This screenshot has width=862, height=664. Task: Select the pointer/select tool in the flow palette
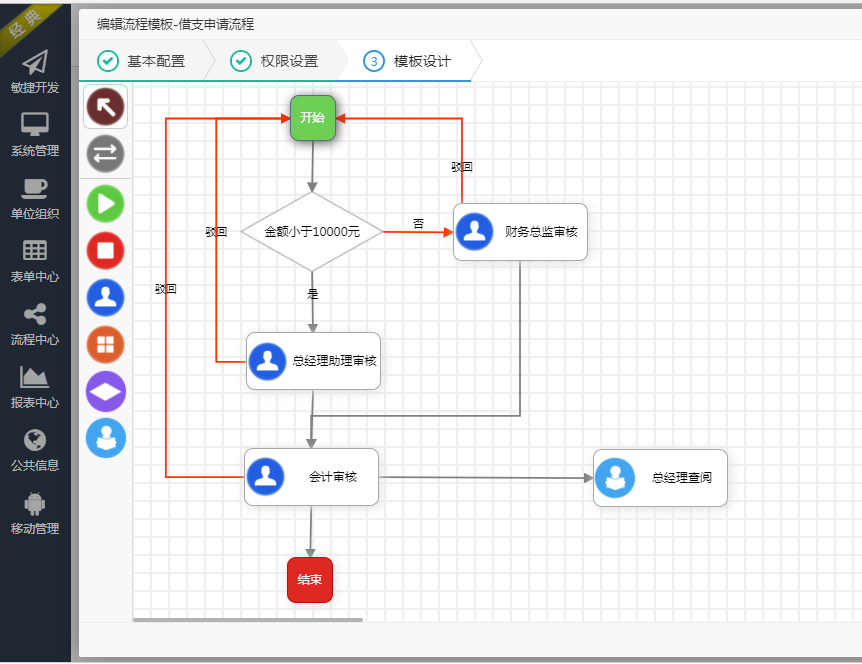[105, 106]
